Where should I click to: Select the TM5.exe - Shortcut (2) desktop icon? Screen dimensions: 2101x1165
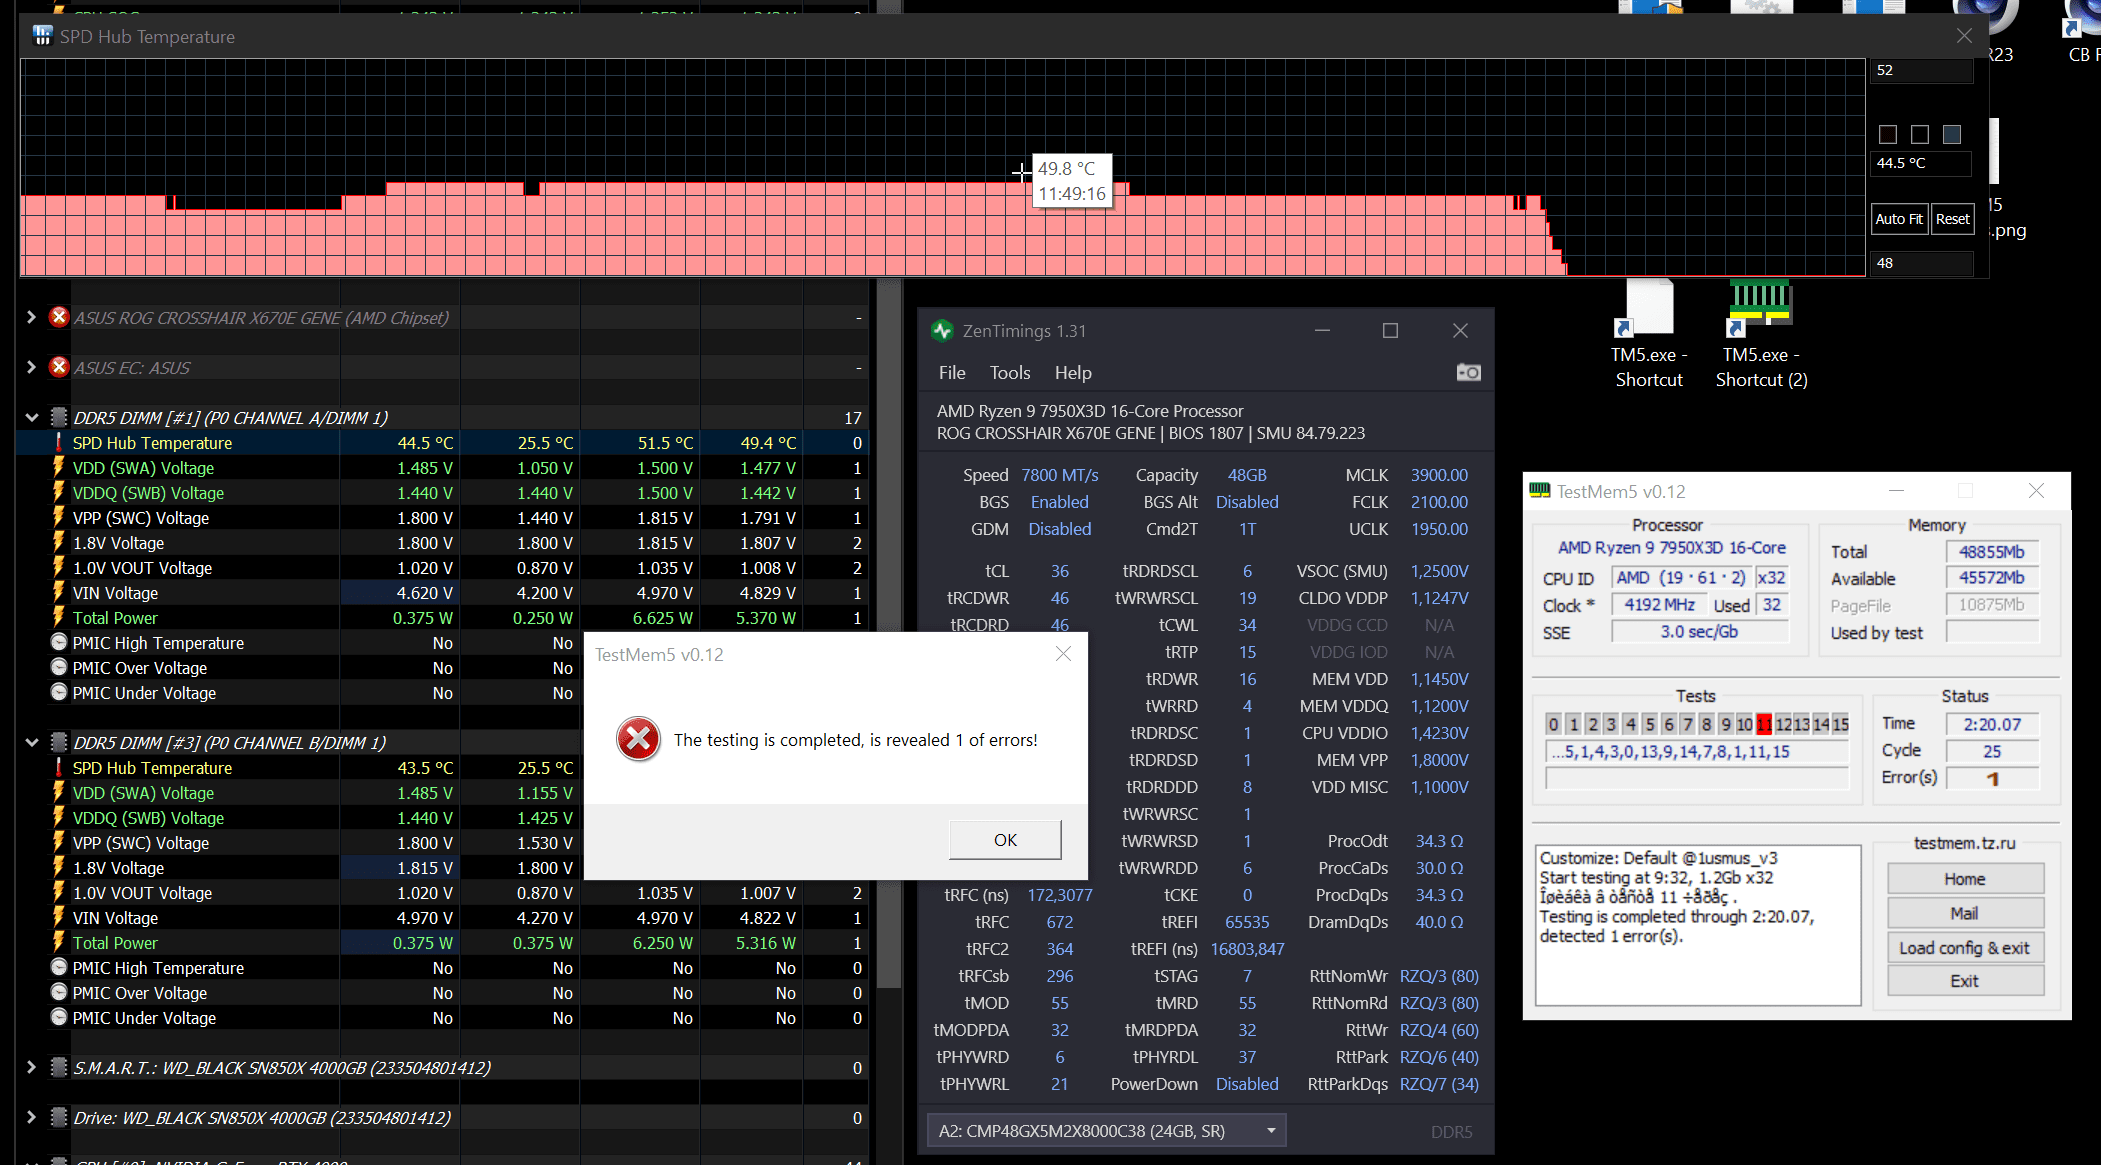pyautogui.click(x=1761, y=333)
